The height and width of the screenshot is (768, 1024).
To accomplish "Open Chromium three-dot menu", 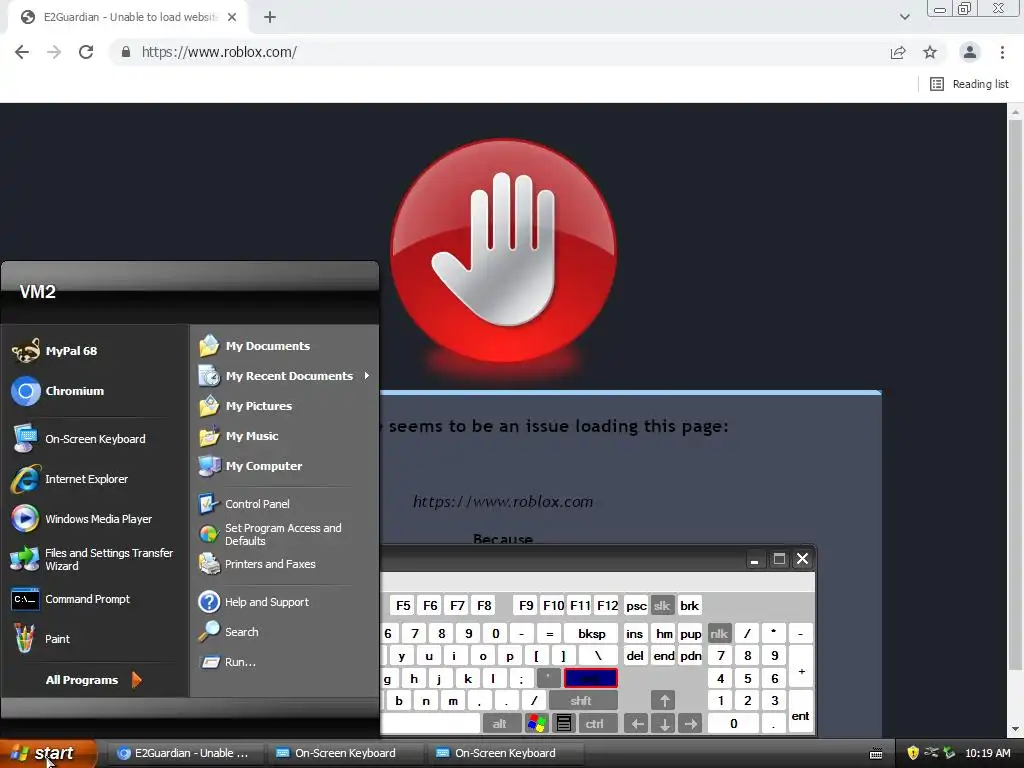I will [x=1002, y=52].
